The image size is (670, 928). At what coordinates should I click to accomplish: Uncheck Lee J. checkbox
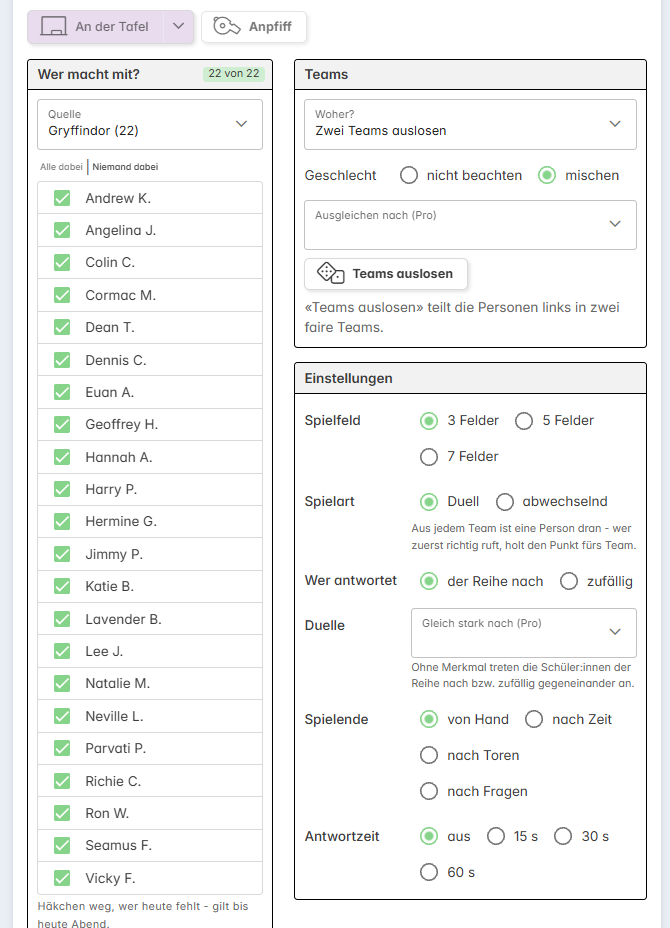pos(62,651)
